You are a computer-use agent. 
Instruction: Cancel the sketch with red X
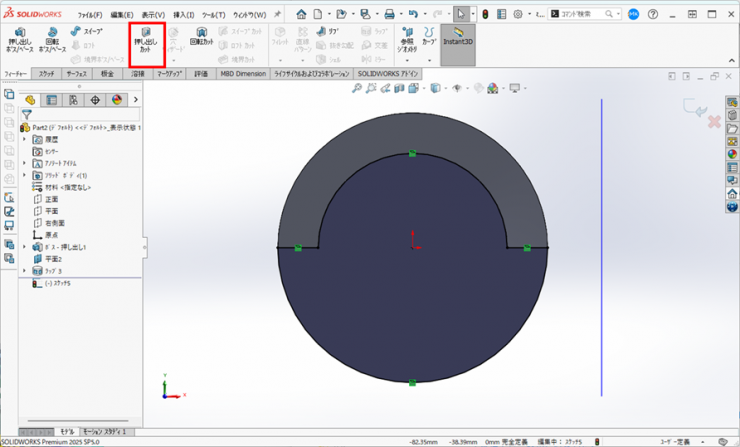(714, 121)
